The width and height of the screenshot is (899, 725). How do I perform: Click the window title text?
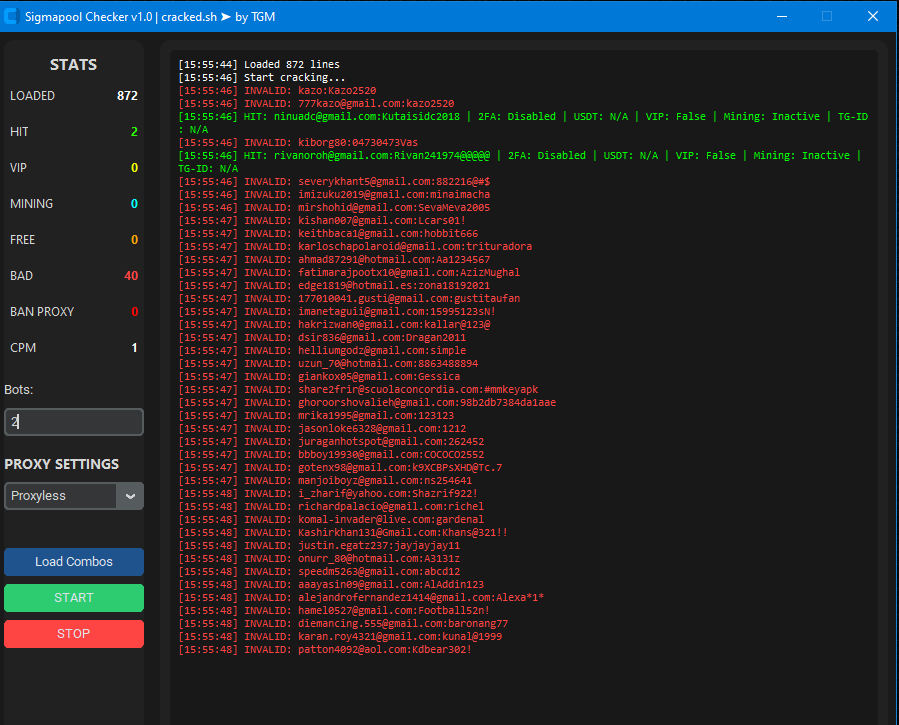150,17
